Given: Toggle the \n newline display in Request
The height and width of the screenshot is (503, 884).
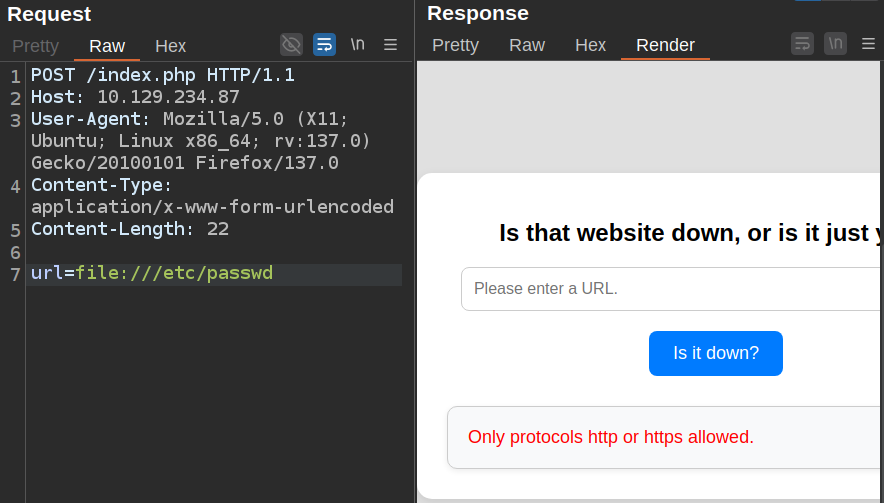Looking at the screenshot, I should (x=357, y=44).
